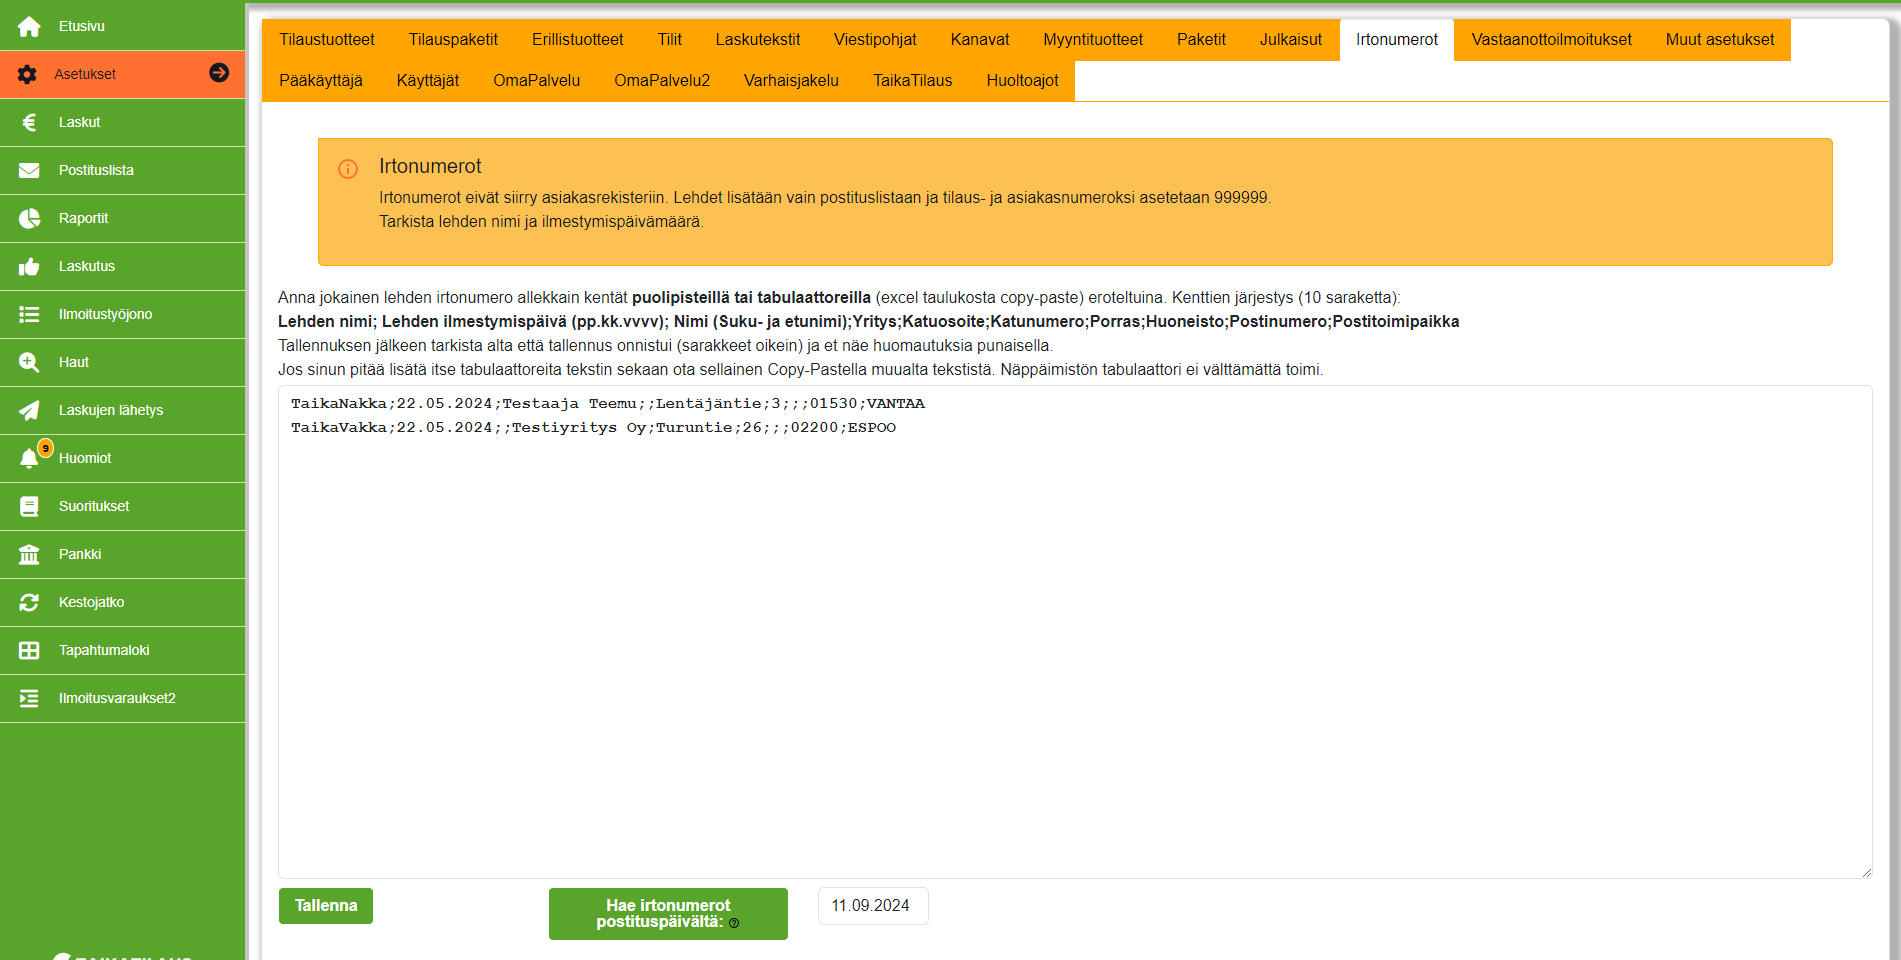Switch to the Myyntituotteet tab
The width and height of the screenshot is (1901, 960).
tap(1093, 40)
